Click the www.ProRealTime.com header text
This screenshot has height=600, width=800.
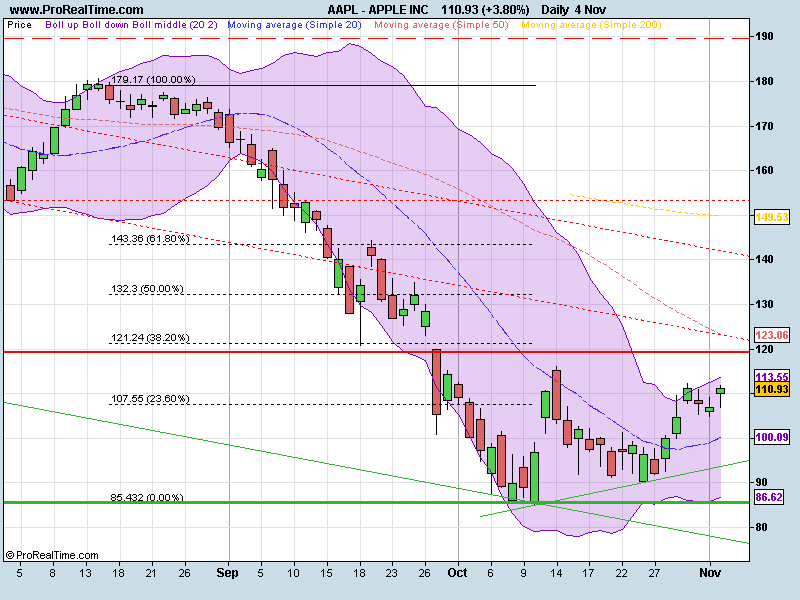77,10
